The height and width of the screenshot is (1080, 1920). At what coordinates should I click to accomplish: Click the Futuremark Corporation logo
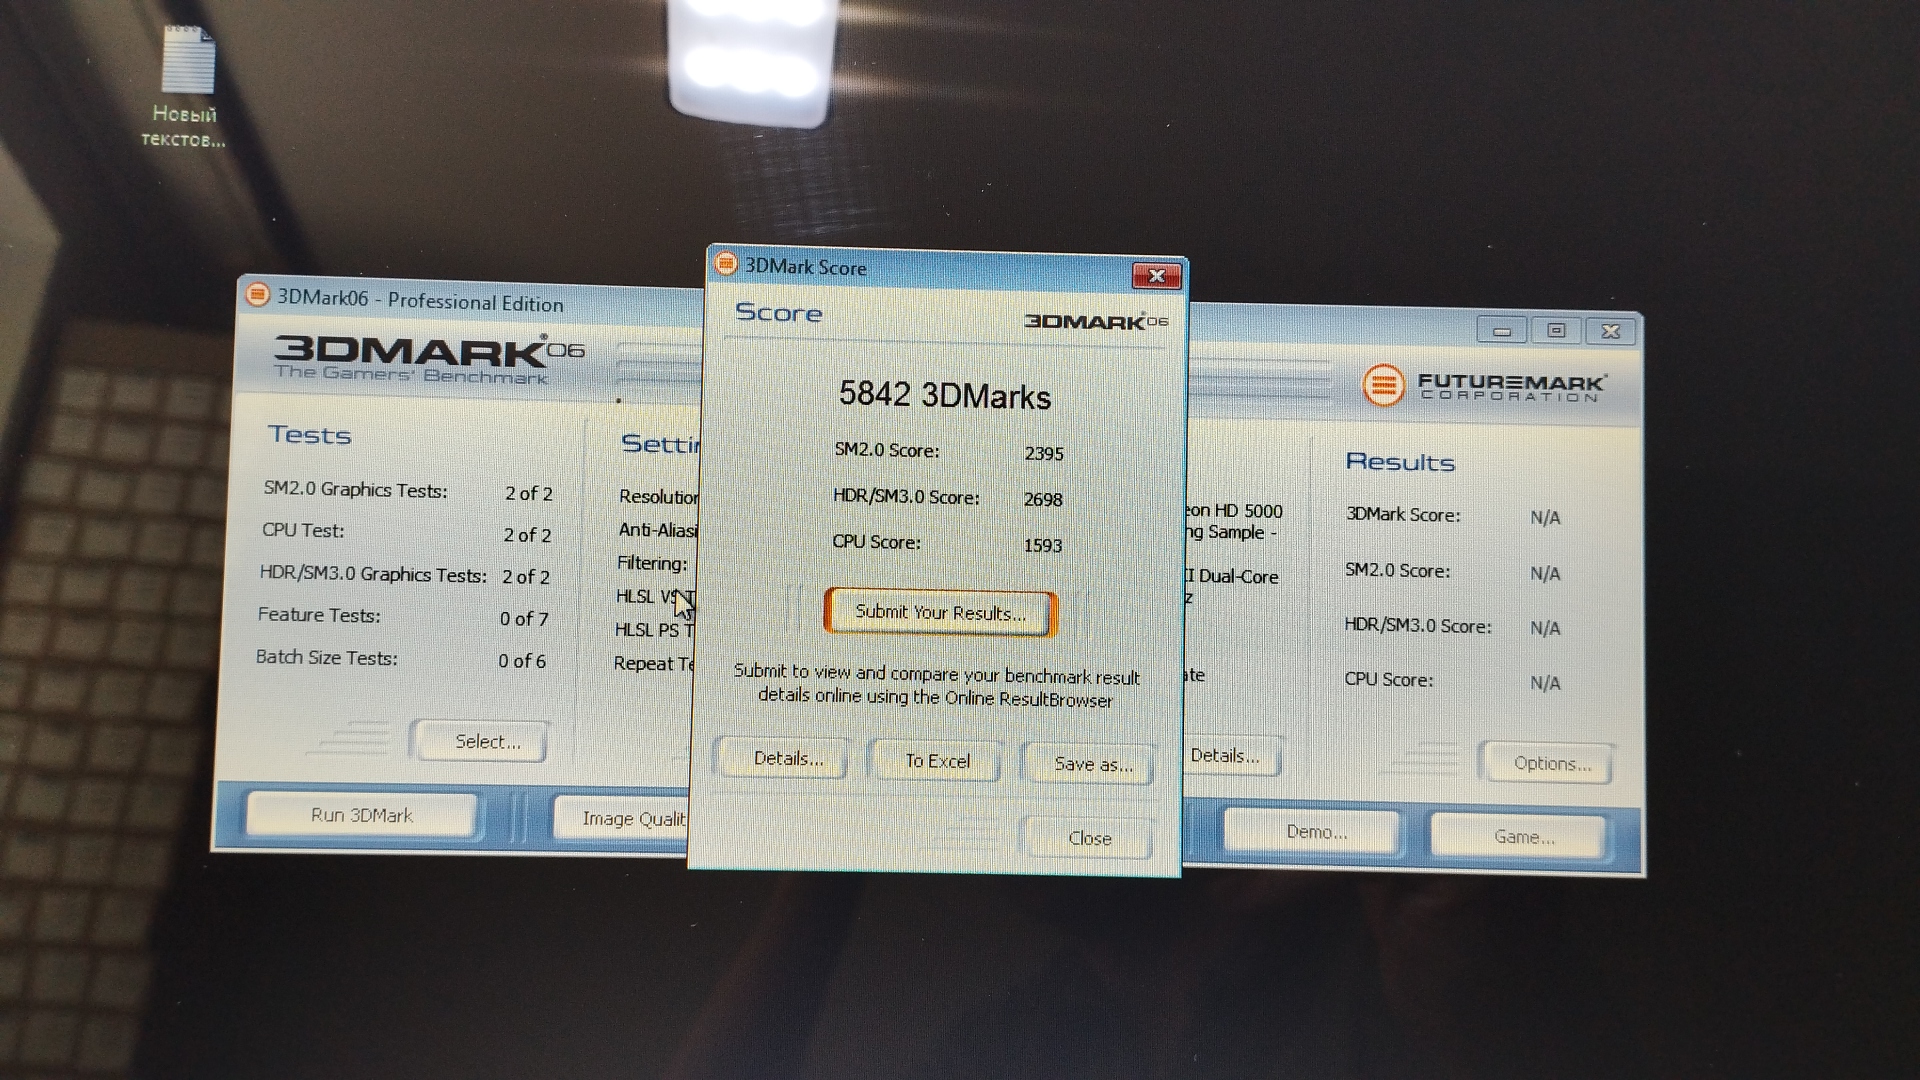point(1484,386)
